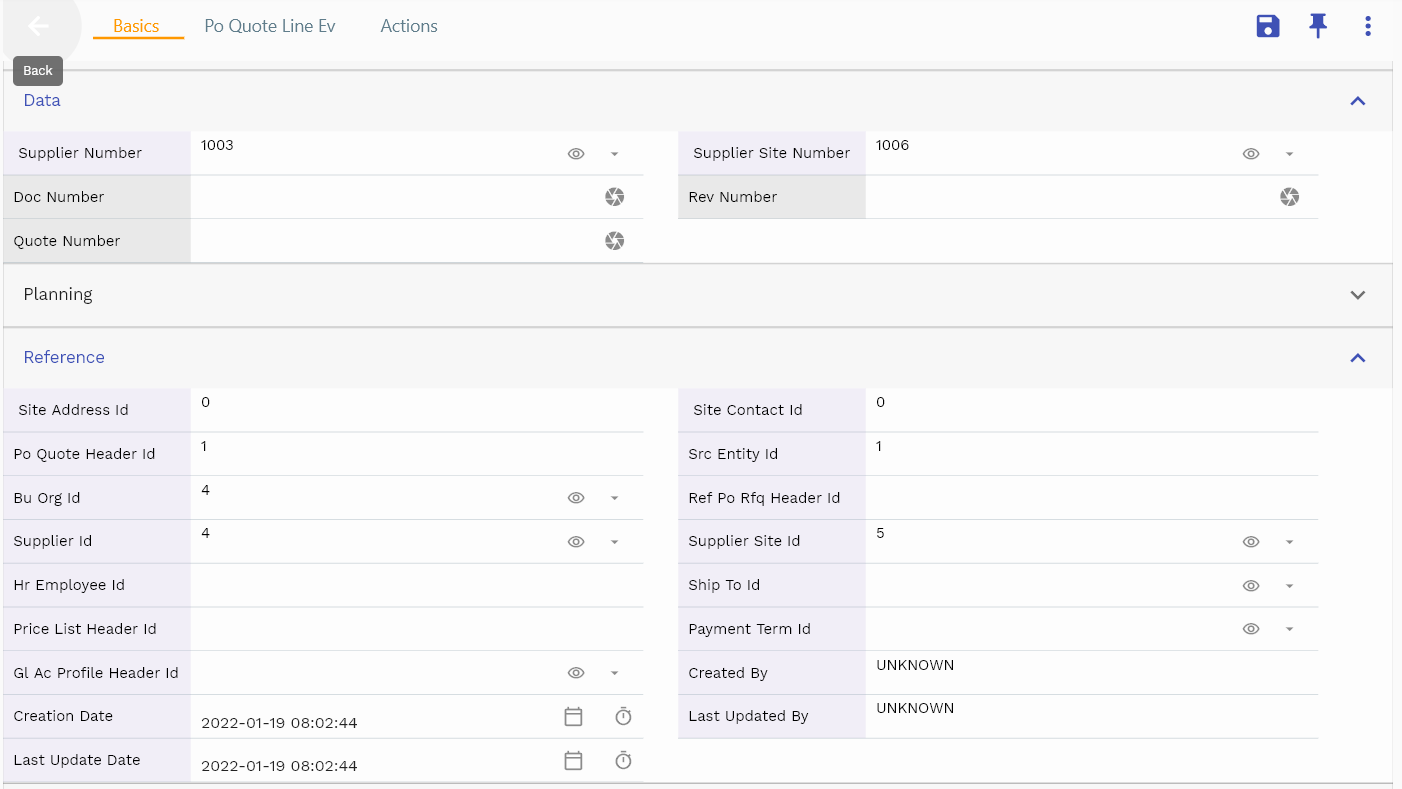Open the Payment Term Id dropdown arrow
Viewport: 1402px width, 789px height.
pos(1289,629)
